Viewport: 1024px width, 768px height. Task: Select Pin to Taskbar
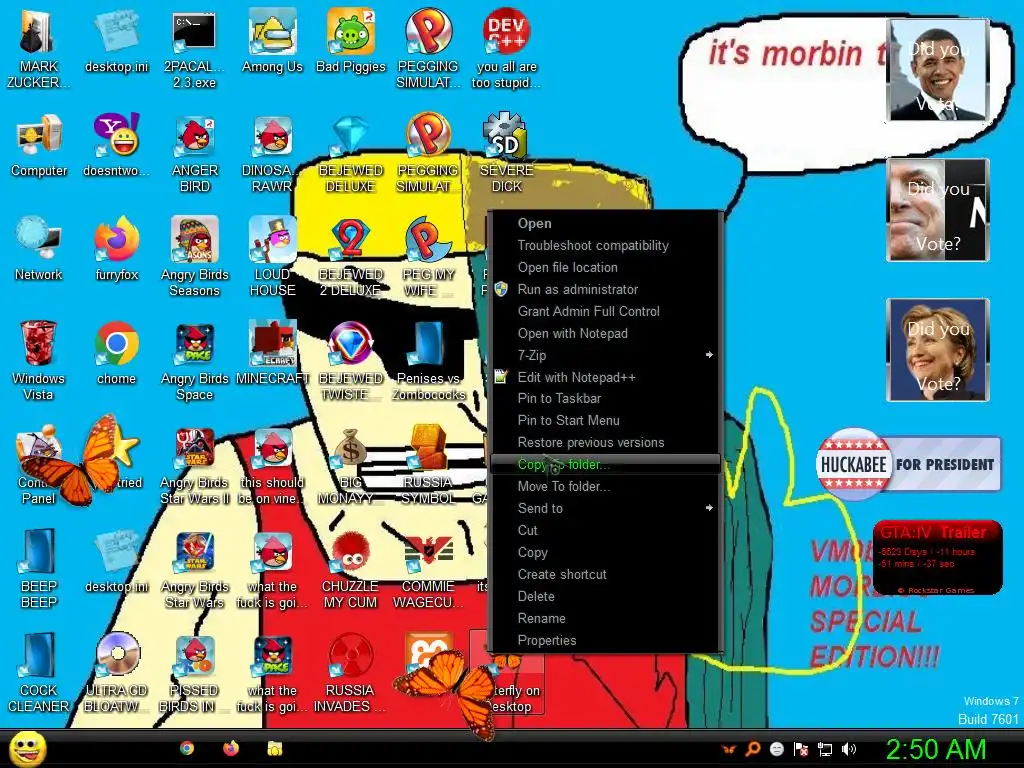(x=605, y=398)
